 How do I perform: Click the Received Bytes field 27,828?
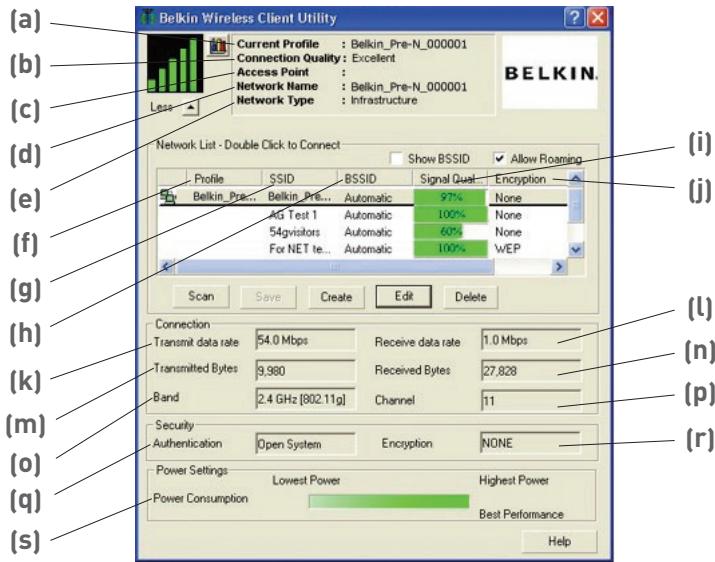click(531, 370)
